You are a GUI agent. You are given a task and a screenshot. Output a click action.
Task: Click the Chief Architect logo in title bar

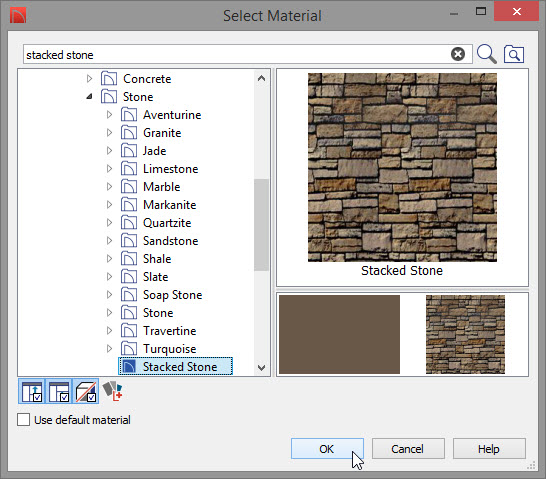(18, 16)
